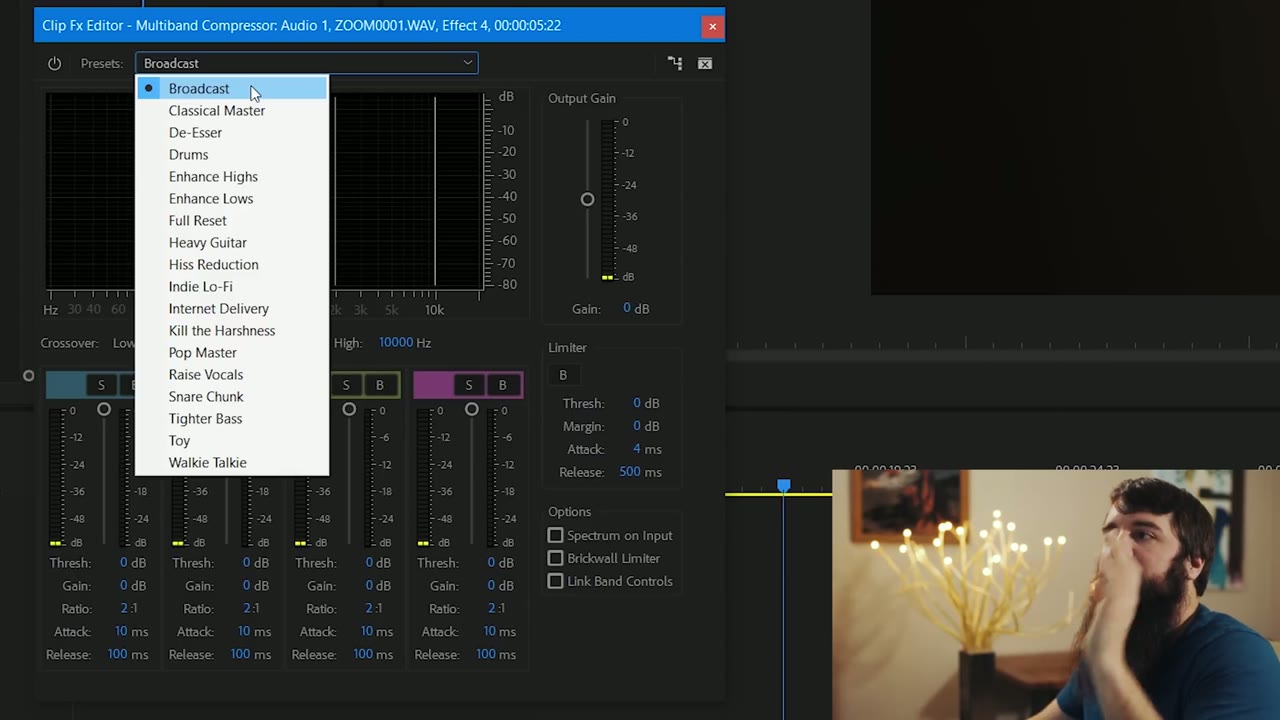Solo the olive band with its S button
This screenshot has height=720, width=1280.
pyautogui.click(x=346, y=385)
